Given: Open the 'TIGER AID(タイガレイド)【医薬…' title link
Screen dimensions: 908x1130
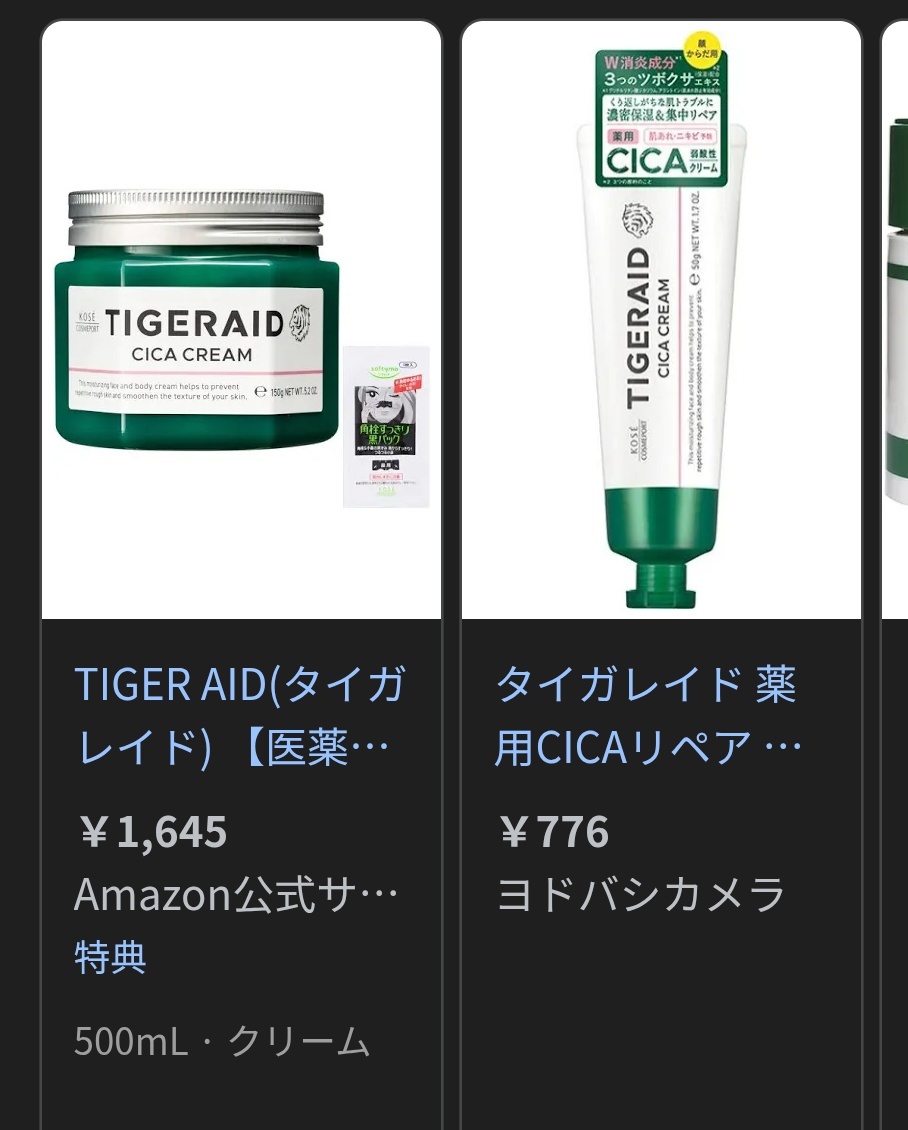Looking at the screenshot, I should pyautogui.click(x=240, y=716).
